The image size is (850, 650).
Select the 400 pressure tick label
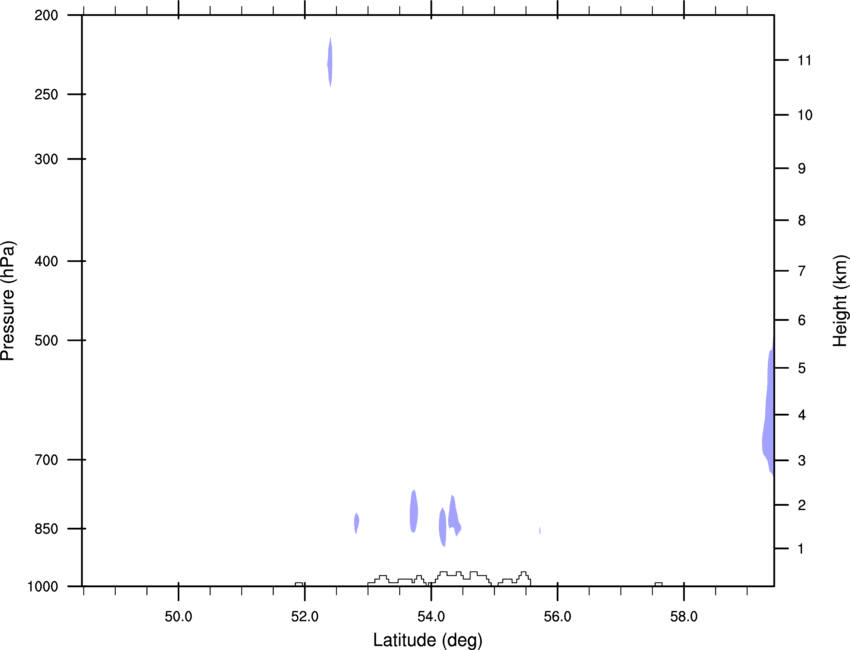[x=46, y=261]
